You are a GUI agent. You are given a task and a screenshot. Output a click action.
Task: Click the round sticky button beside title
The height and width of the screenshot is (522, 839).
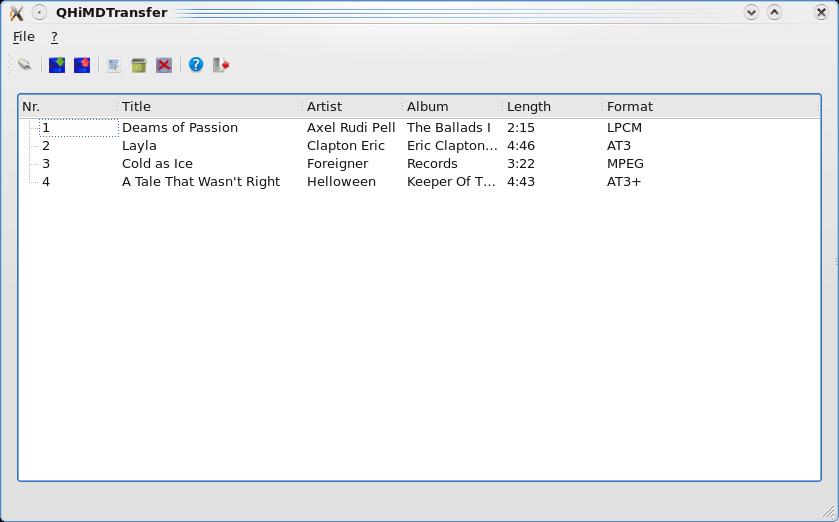39,12
